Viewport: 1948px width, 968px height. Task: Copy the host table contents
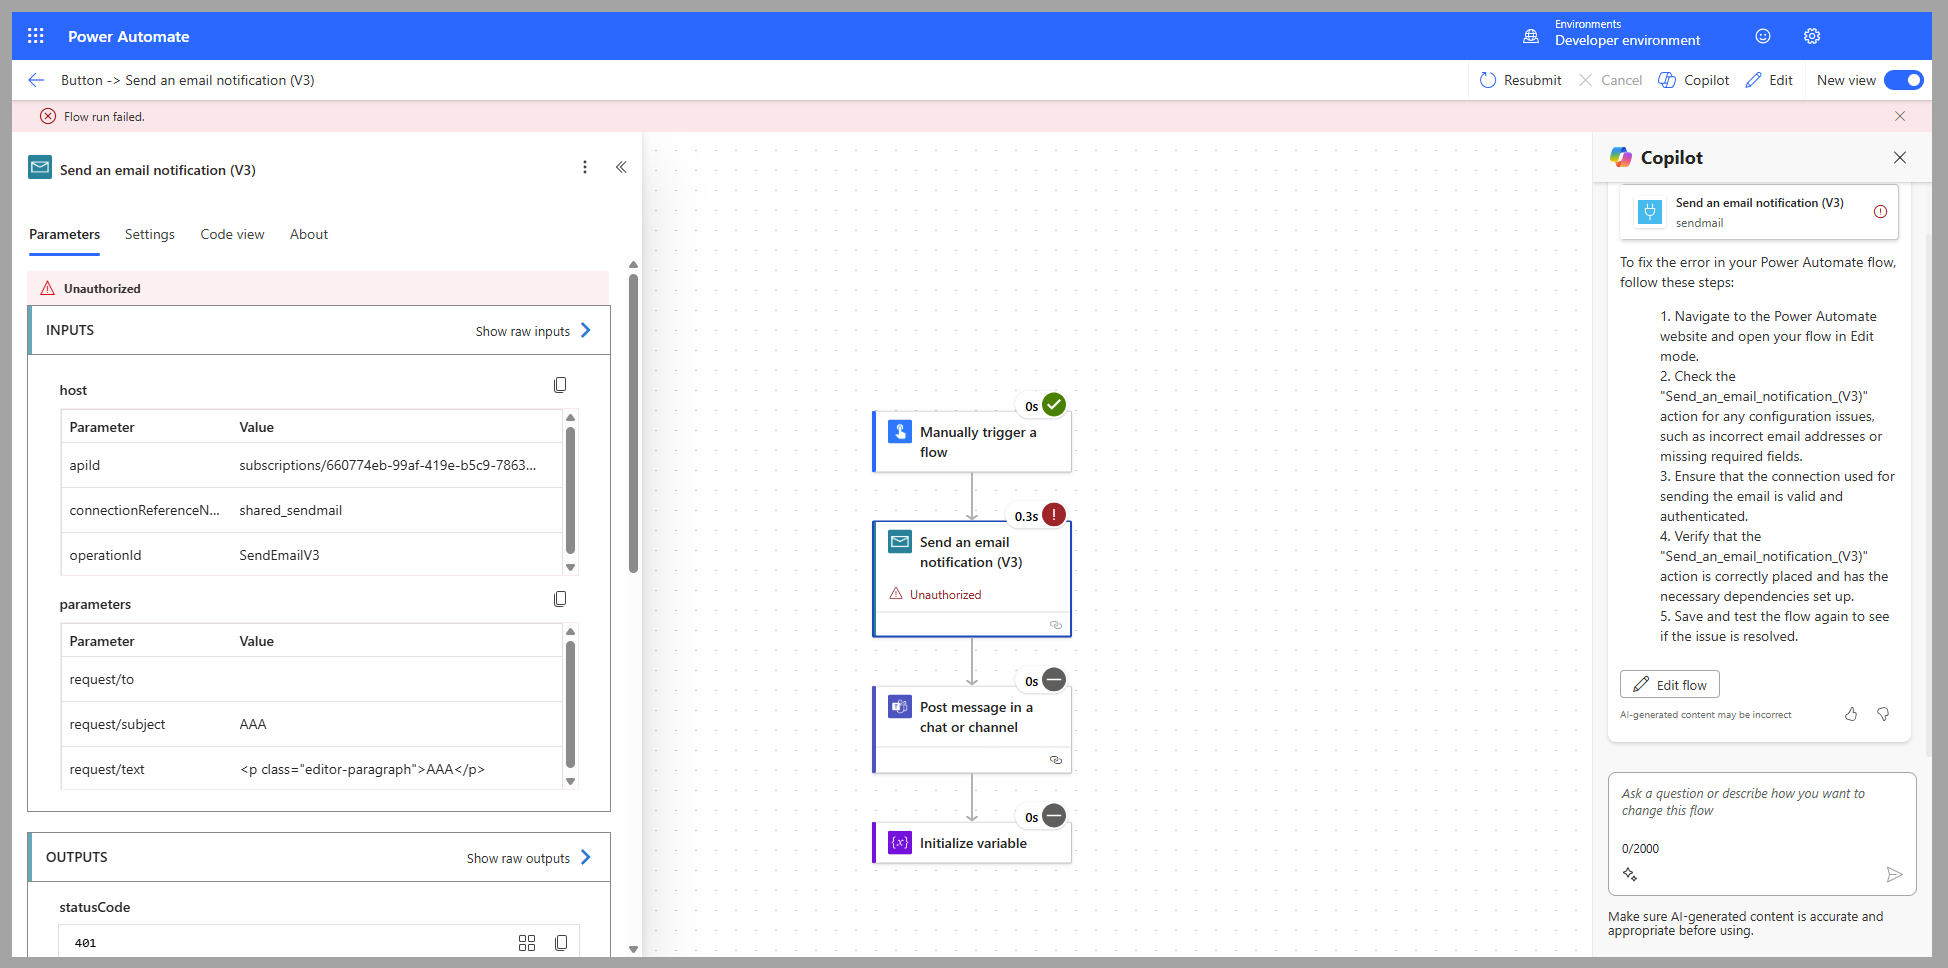560,385
